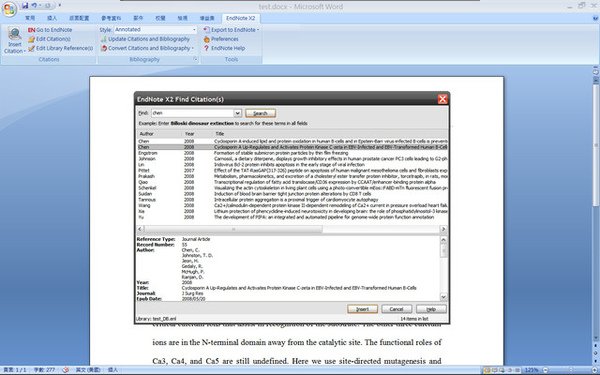Select the Sudan 2008 reference row
This screenshot has height=375, width=600.
click(x=293, y=194)
